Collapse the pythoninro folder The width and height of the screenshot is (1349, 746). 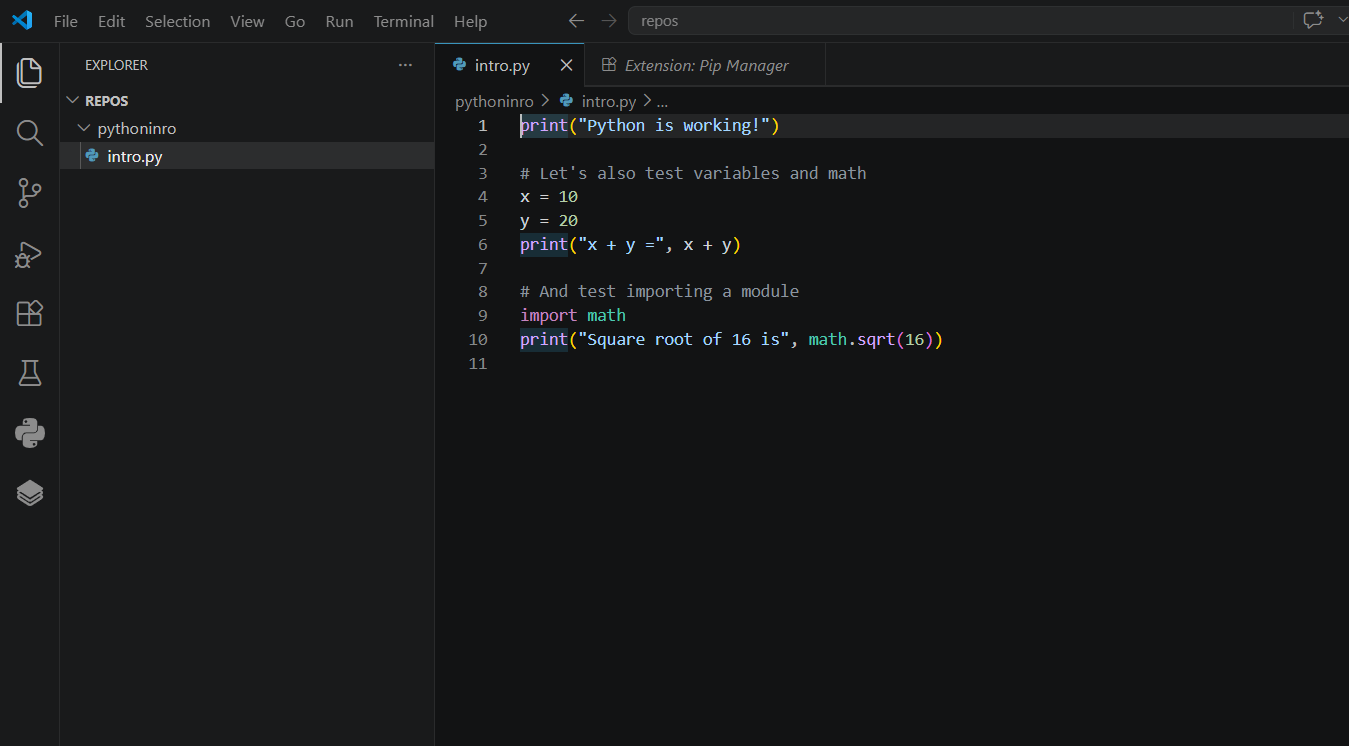(x=84, y=129)
